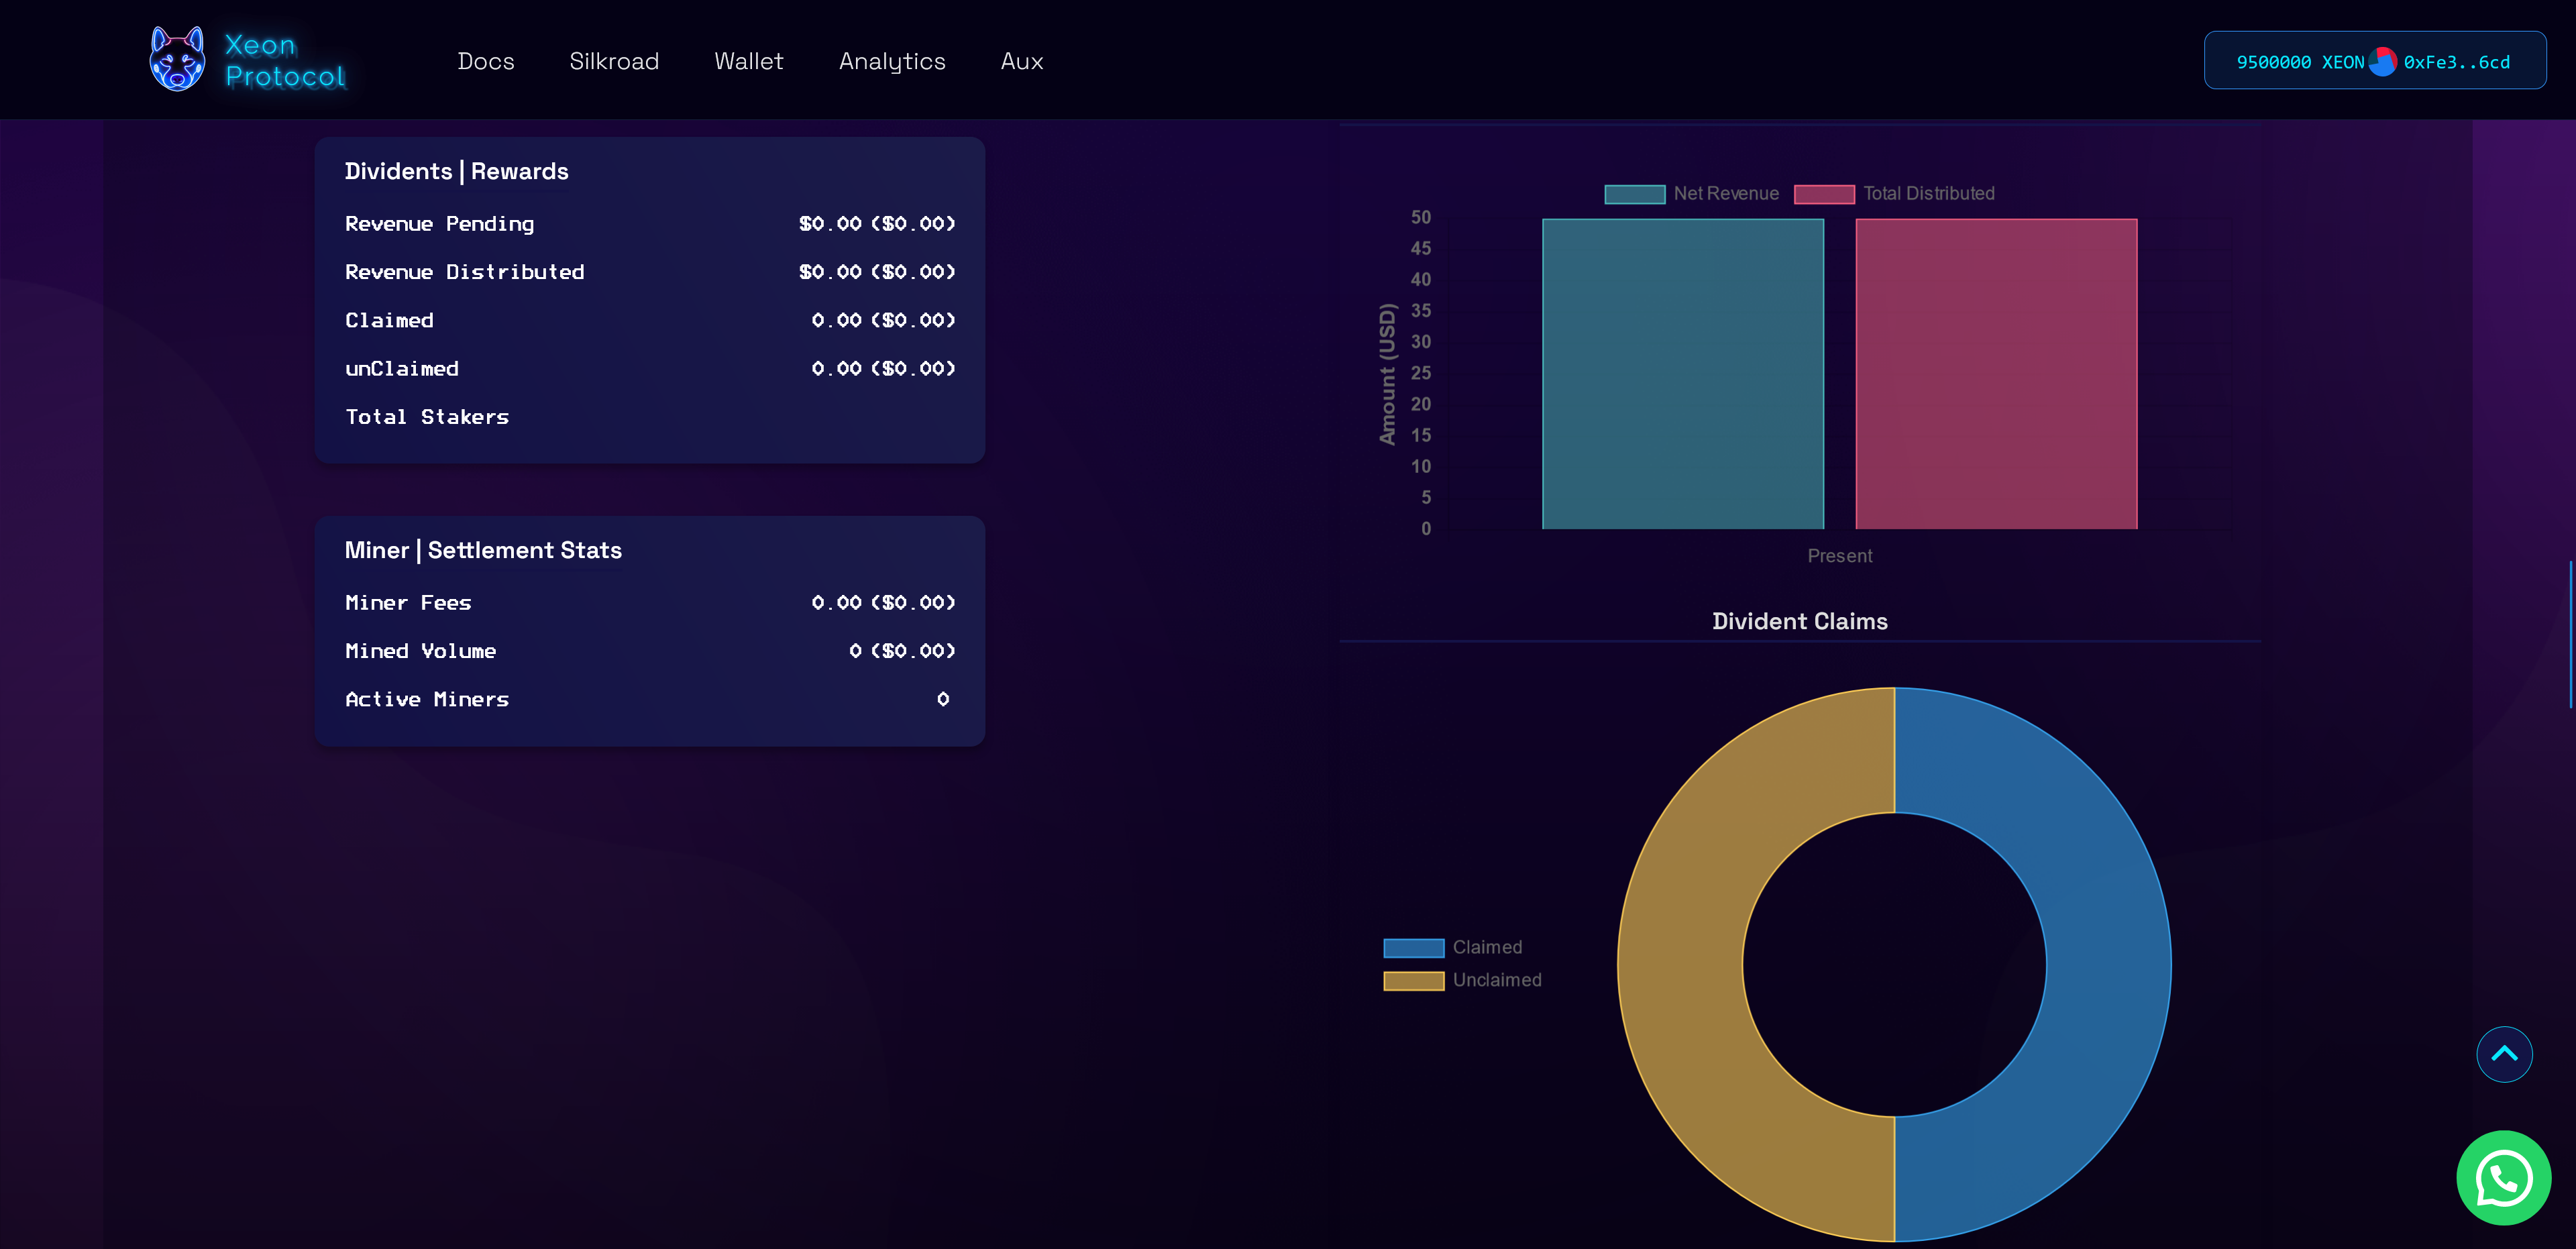Open the Docs menu item

click(486, 62)
